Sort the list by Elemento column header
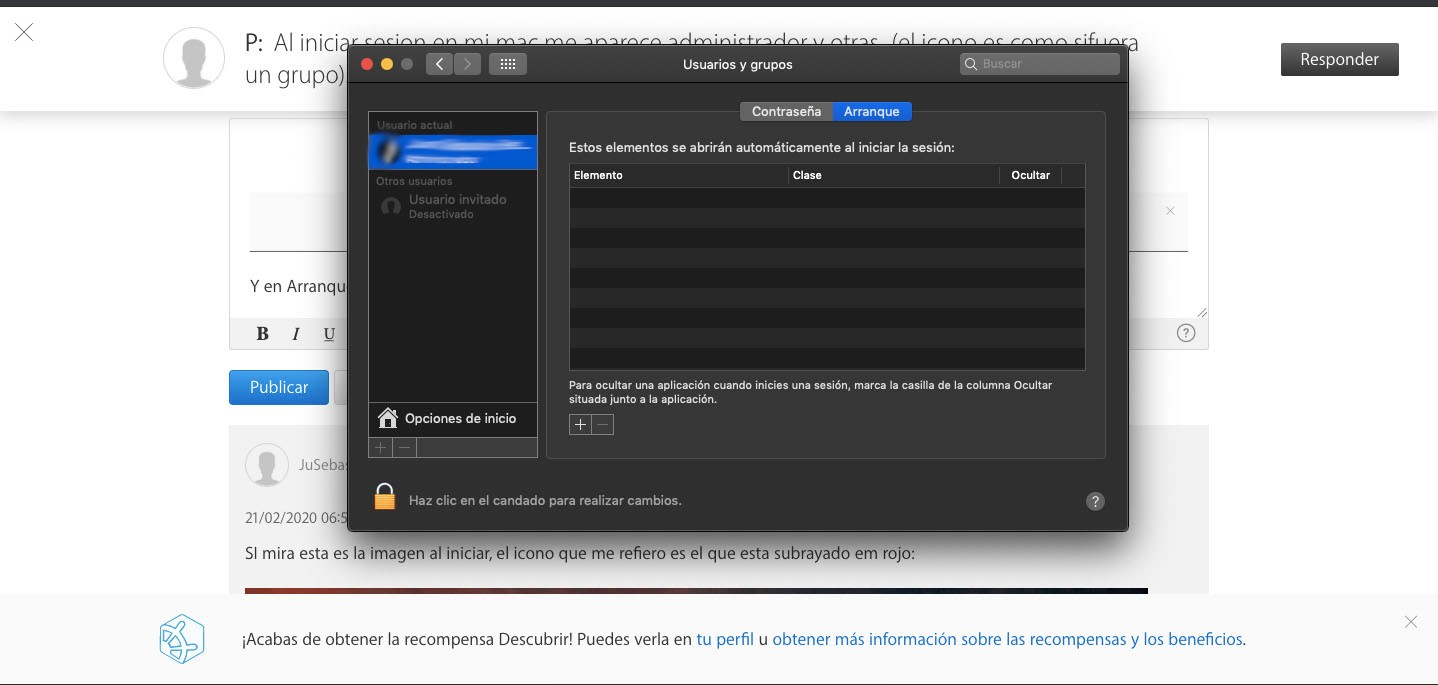 tap(678, 175)
